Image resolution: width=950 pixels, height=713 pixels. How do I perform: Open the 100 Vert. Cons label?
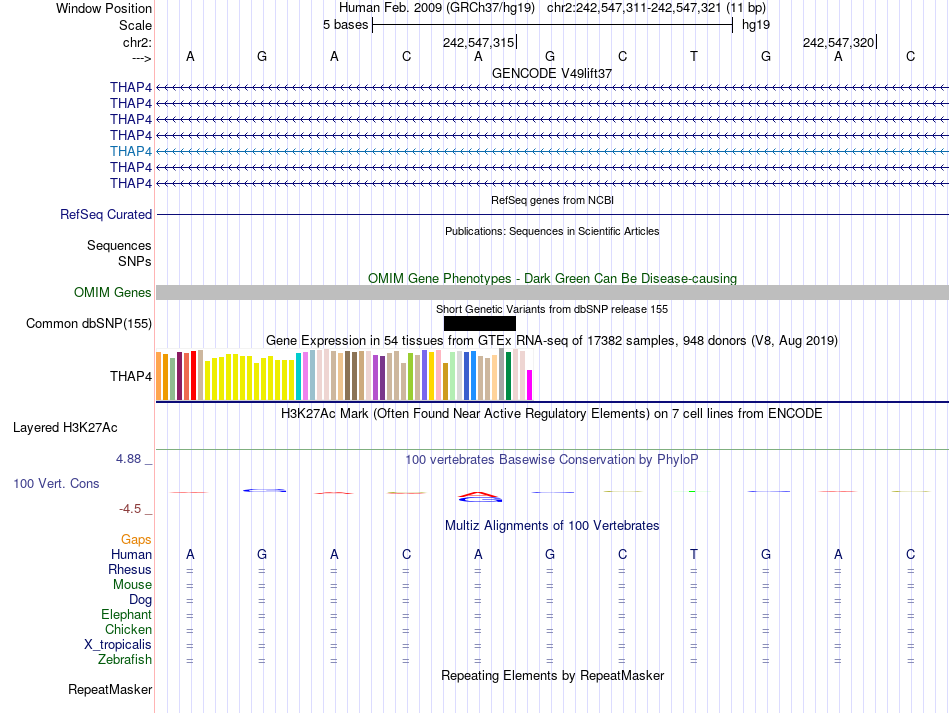click(x=56, y=483)
